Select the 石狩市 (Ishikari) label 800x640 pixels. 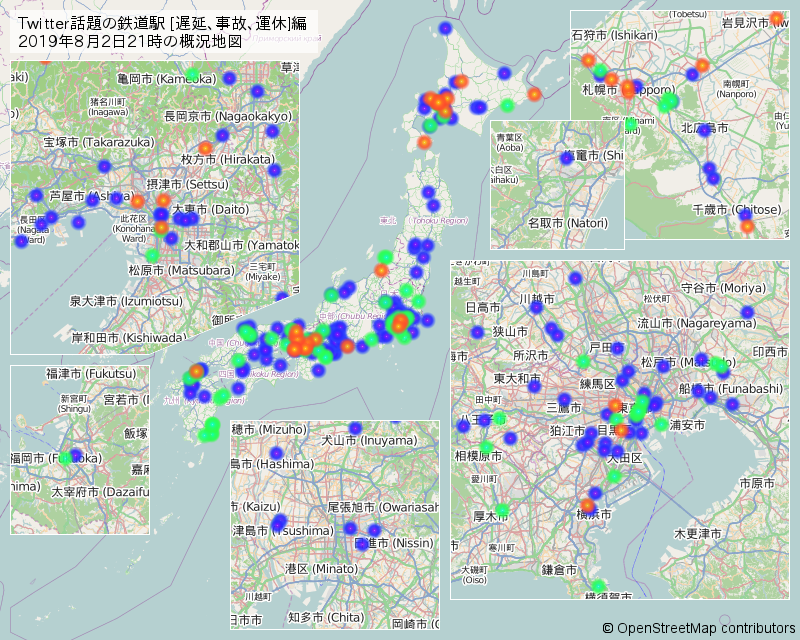tap(615, 35)
